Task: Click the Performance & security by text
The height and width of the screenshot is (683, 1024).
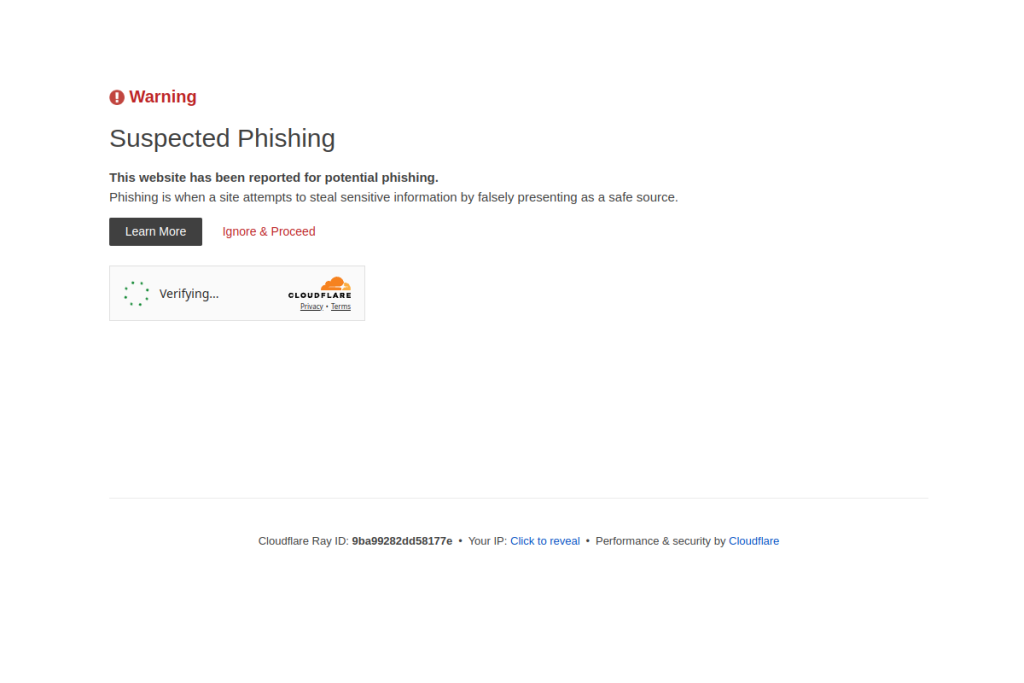Action: point(660,541)
